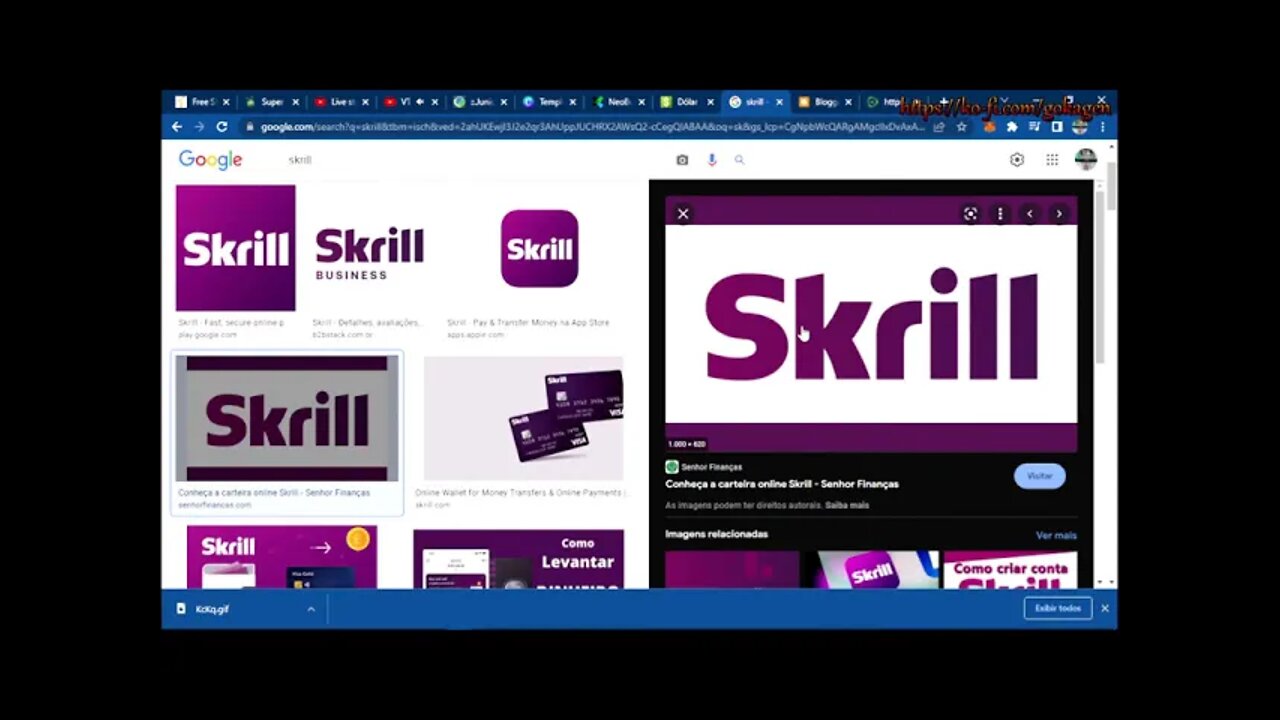Screen dimensions: 1280x720
Task: Close the downloads bar
Action: (1105, 608)
